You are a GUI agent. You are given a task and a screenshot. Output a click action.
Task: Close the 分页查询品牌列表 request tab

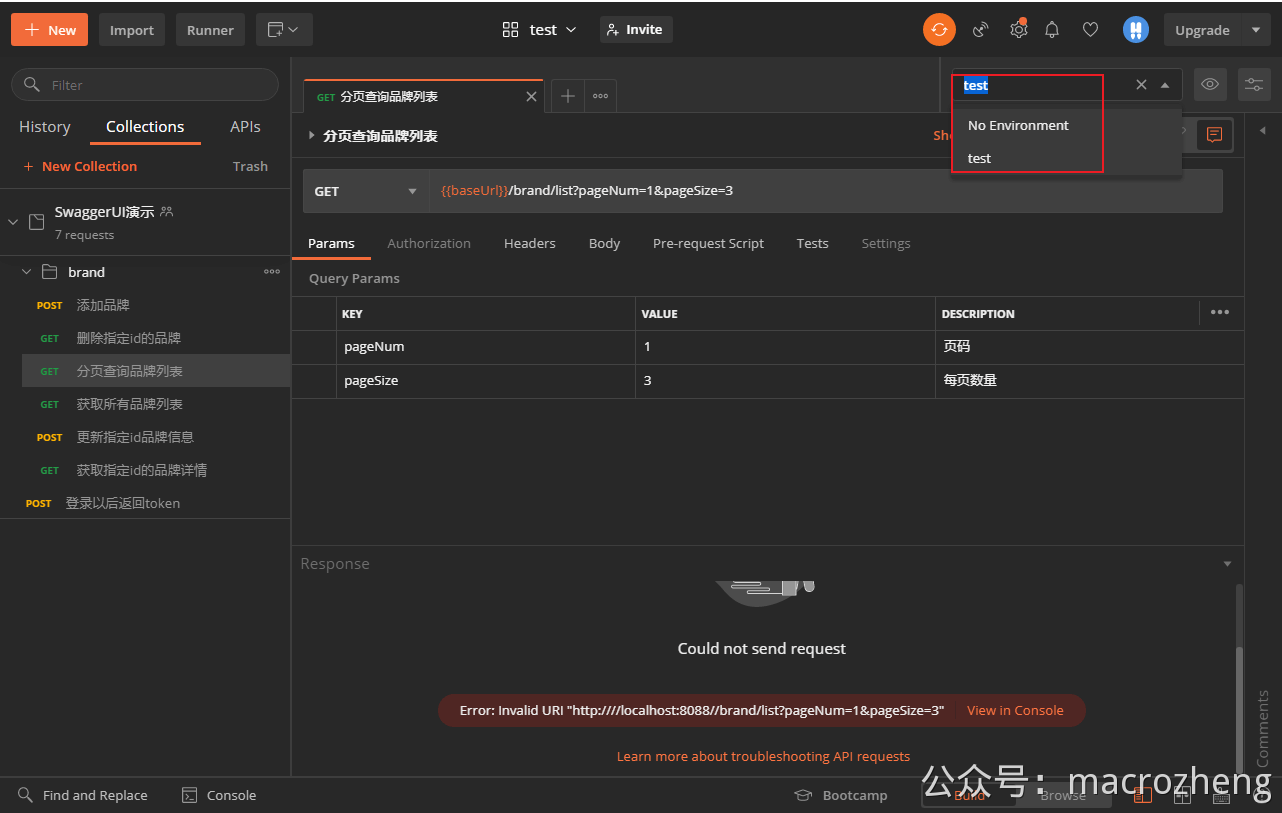[x=531, y=97]
